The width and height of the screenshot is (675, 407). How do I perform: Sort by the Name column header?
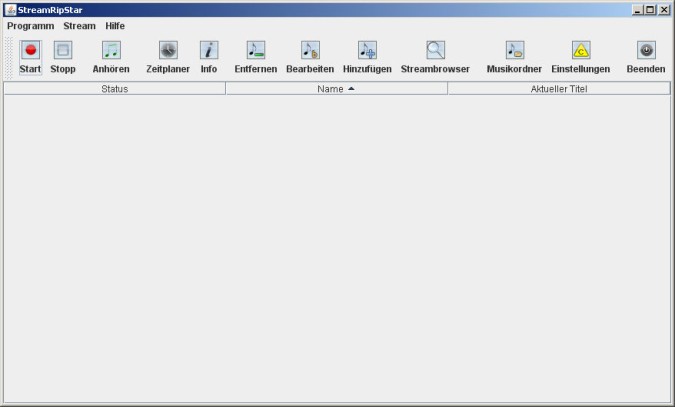(337, 89)
